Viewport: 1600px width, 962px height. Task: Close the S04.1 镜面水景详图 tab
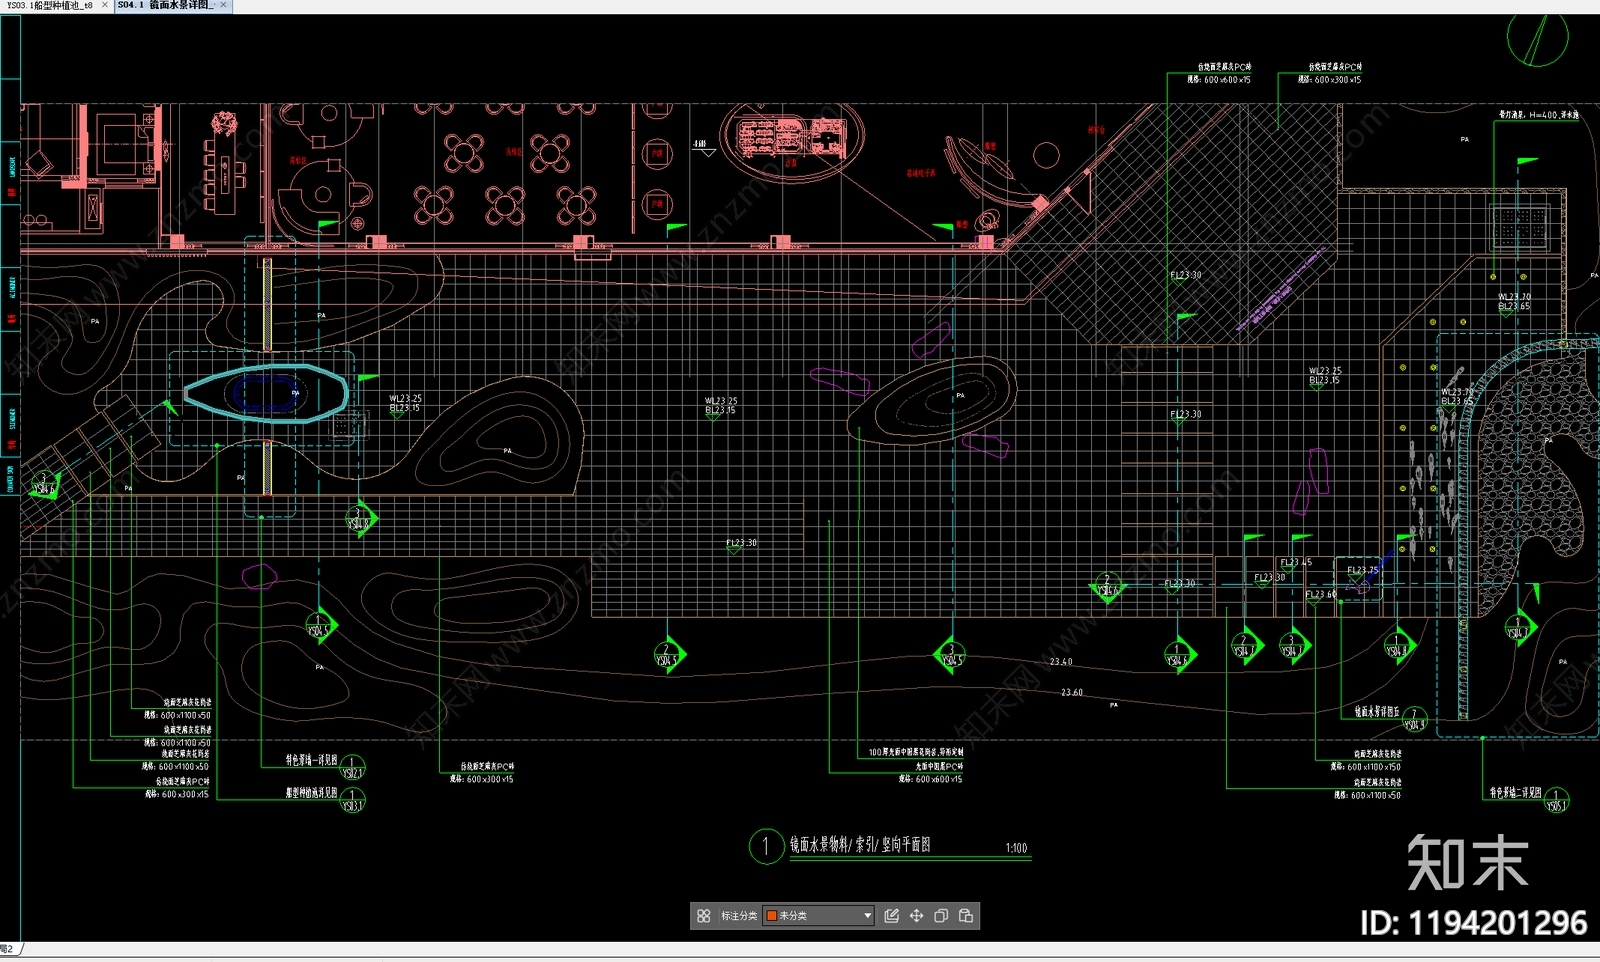point(223,6)
